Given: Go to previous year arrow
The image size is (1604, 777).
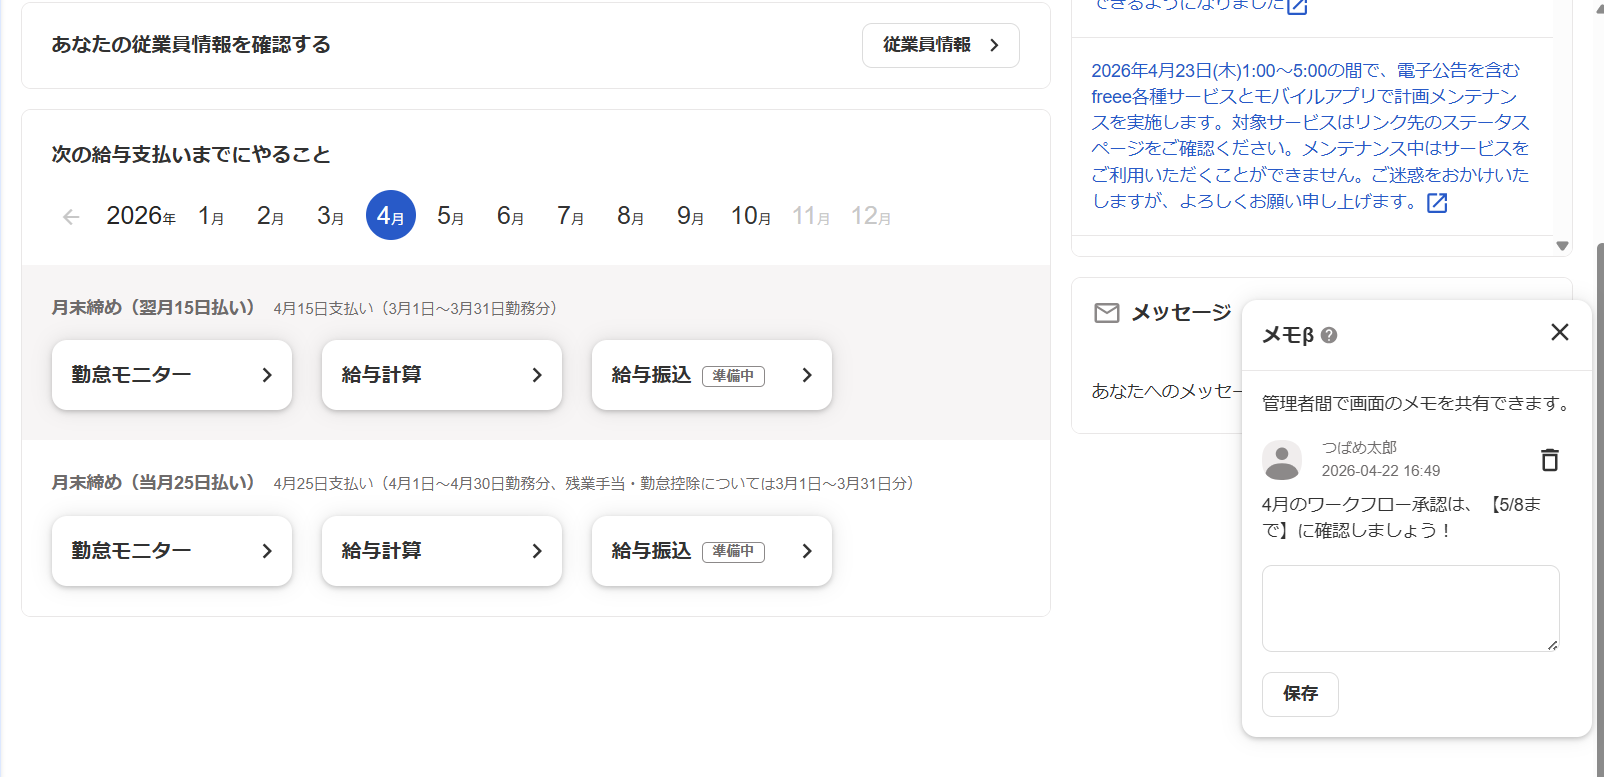Looking at the screenshot, I should click(x=71, y=217).
